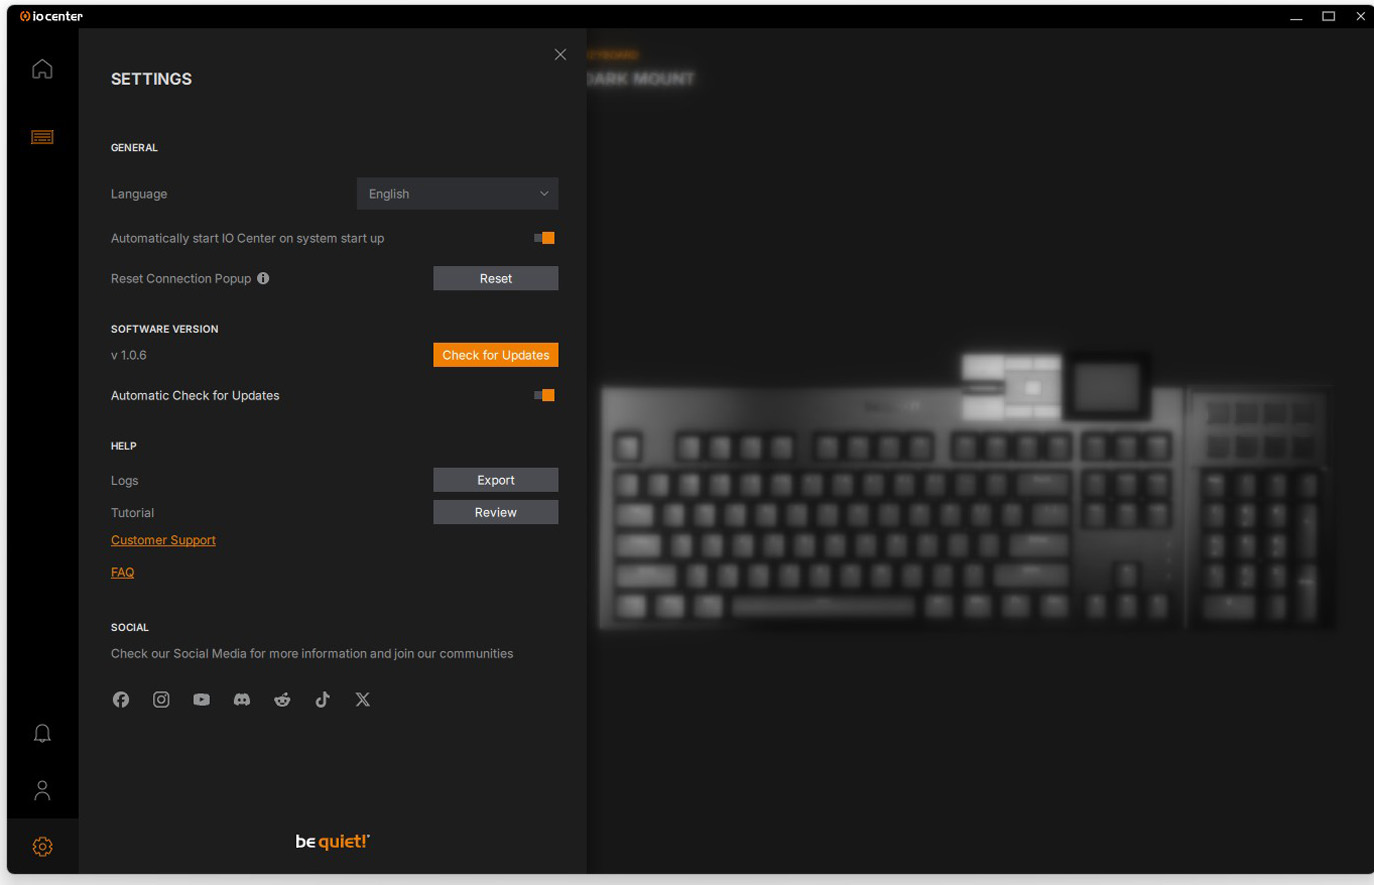The image size is (1374, 885).
Task: Expand the Language dropdown showing English
Action: (457, 194)
